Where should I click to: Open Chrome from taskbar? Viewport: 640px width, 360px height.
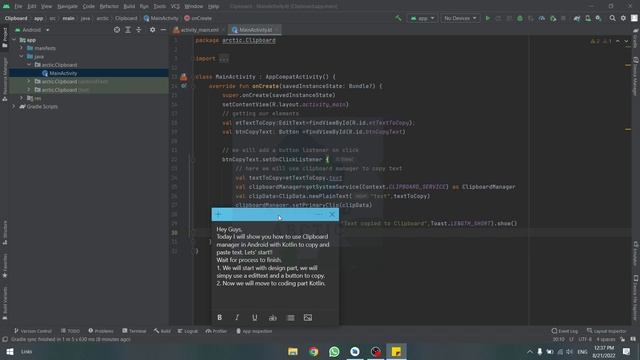(x=313, y=351)
